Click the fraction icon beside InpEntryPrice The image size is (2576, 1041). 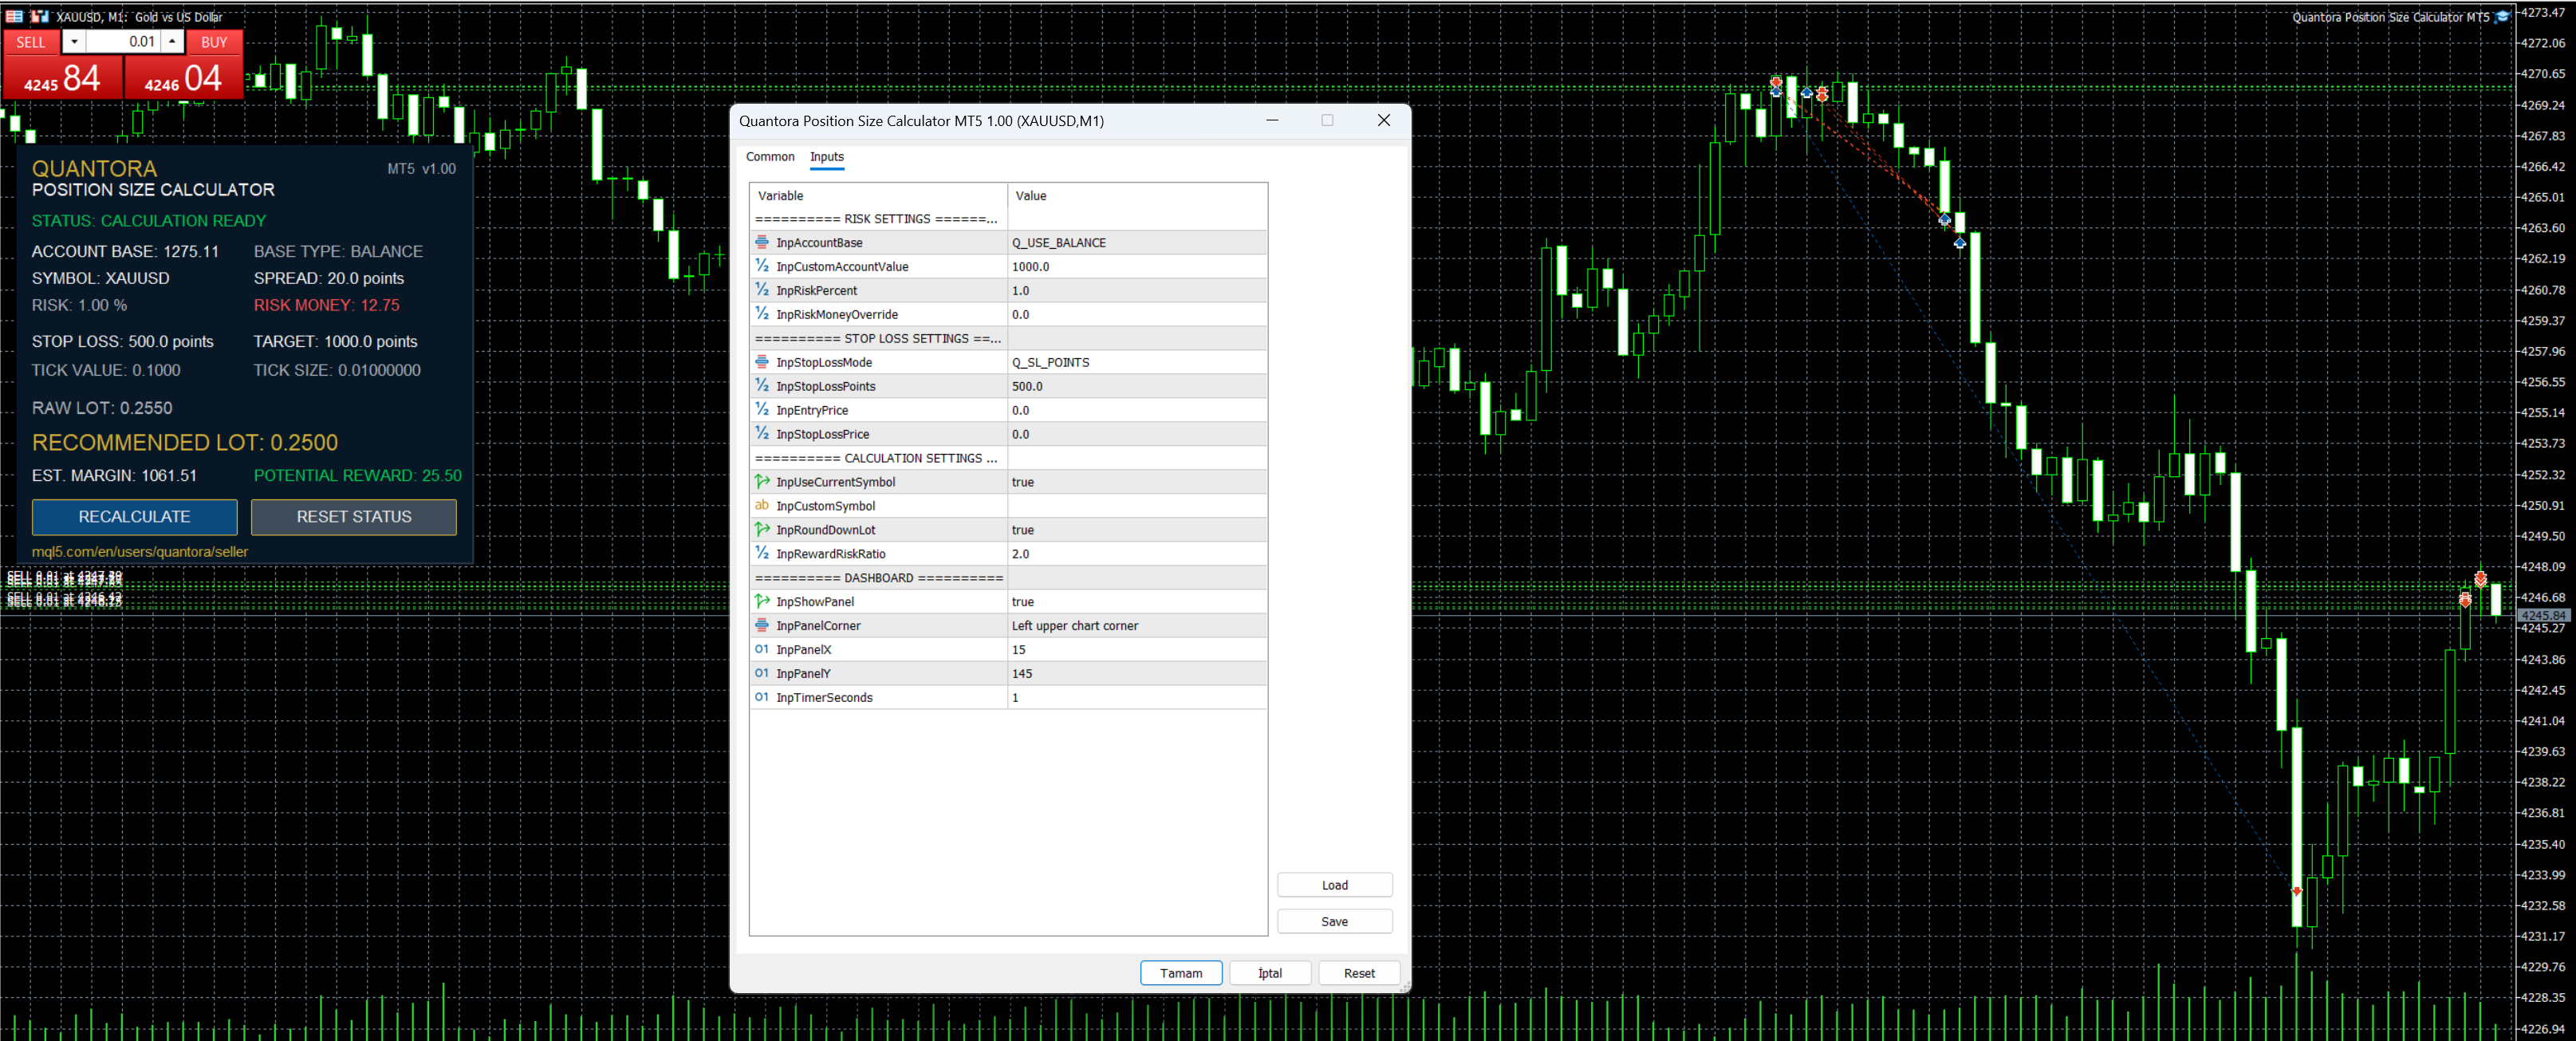point(762,410)
